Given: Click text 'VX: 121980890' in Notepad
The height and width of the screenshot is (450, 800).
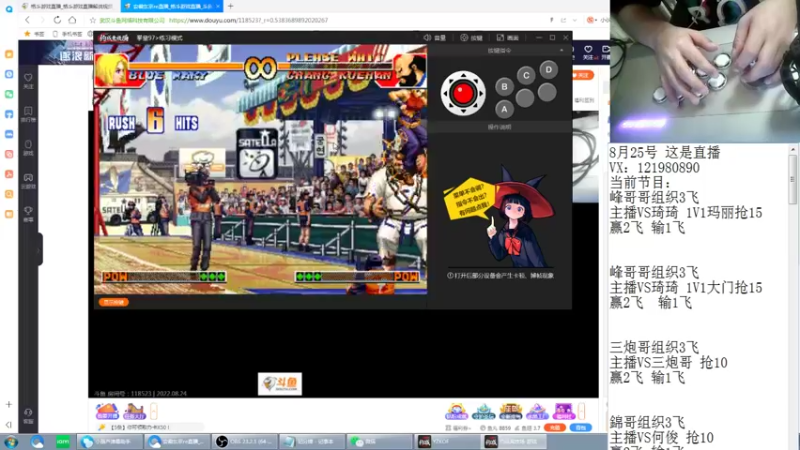Looking at the screenshot, I should pyautogui.click(x=654, y=168).
